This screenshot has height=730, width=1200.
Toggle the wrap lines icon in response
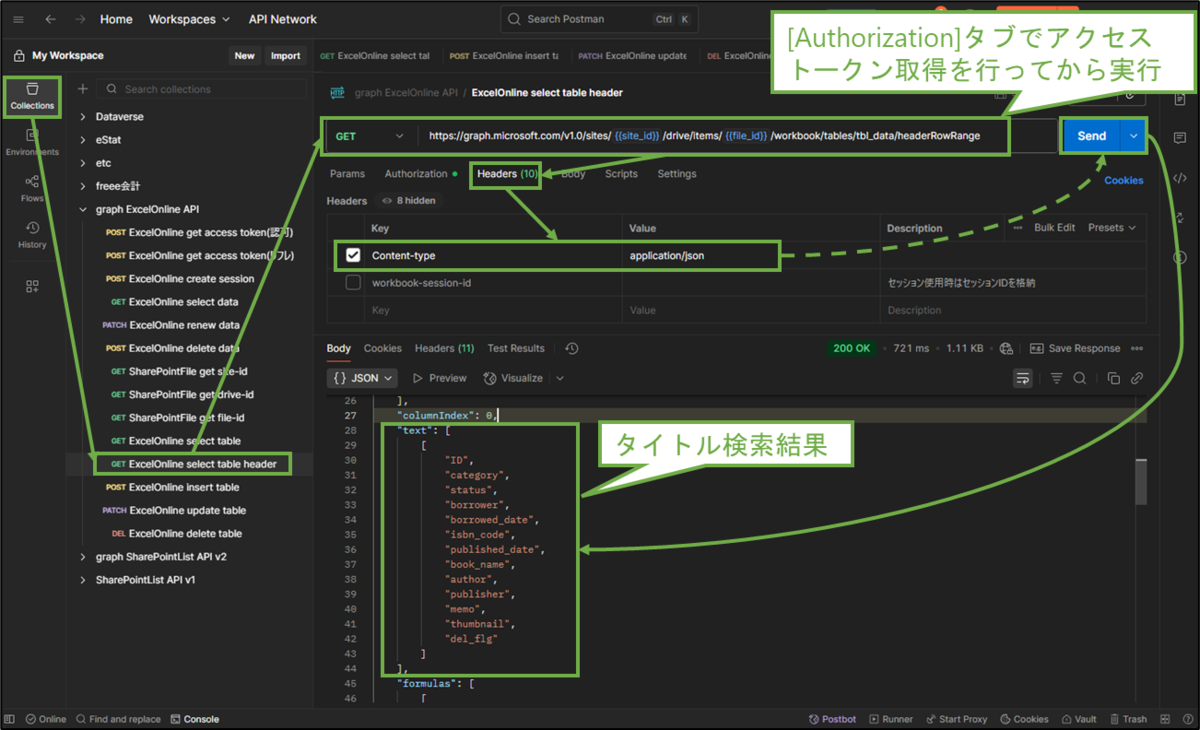point(1022,378)
